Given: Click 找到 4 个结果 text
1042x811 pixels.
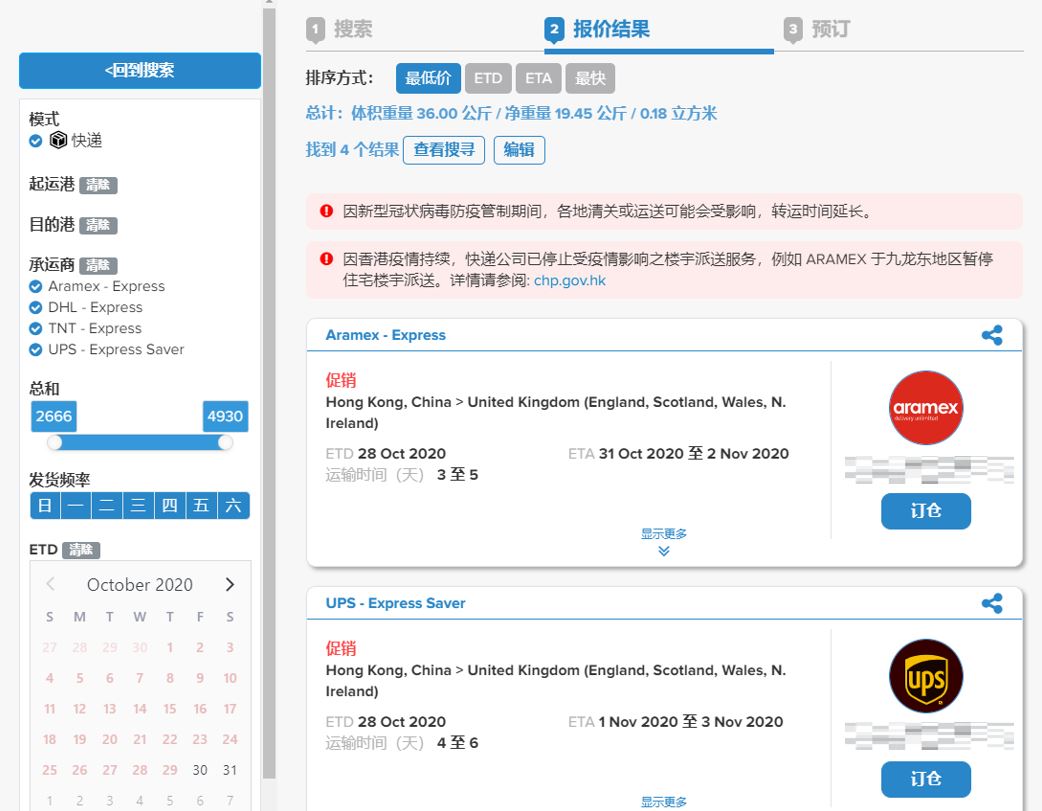Looking at the screenshot, I should (352, 150).
